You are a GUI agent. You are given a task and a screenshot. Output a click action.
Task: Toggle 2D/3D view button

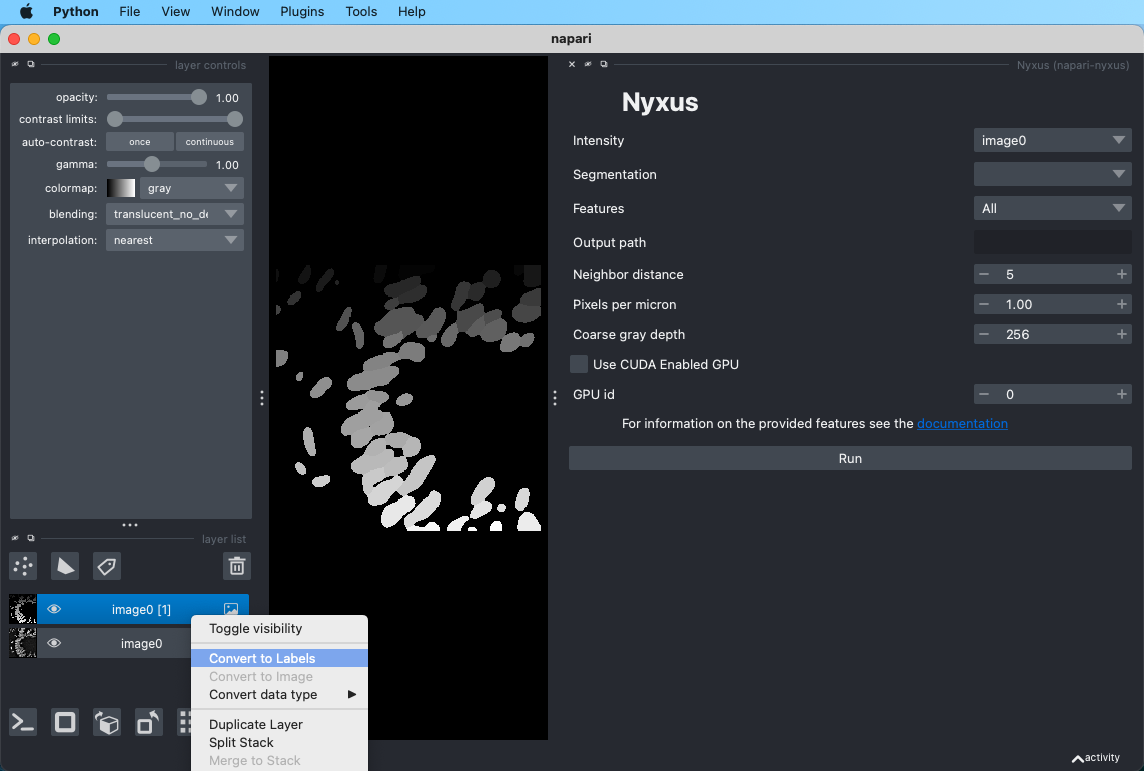pyautogui.click(x=65, y=723)
